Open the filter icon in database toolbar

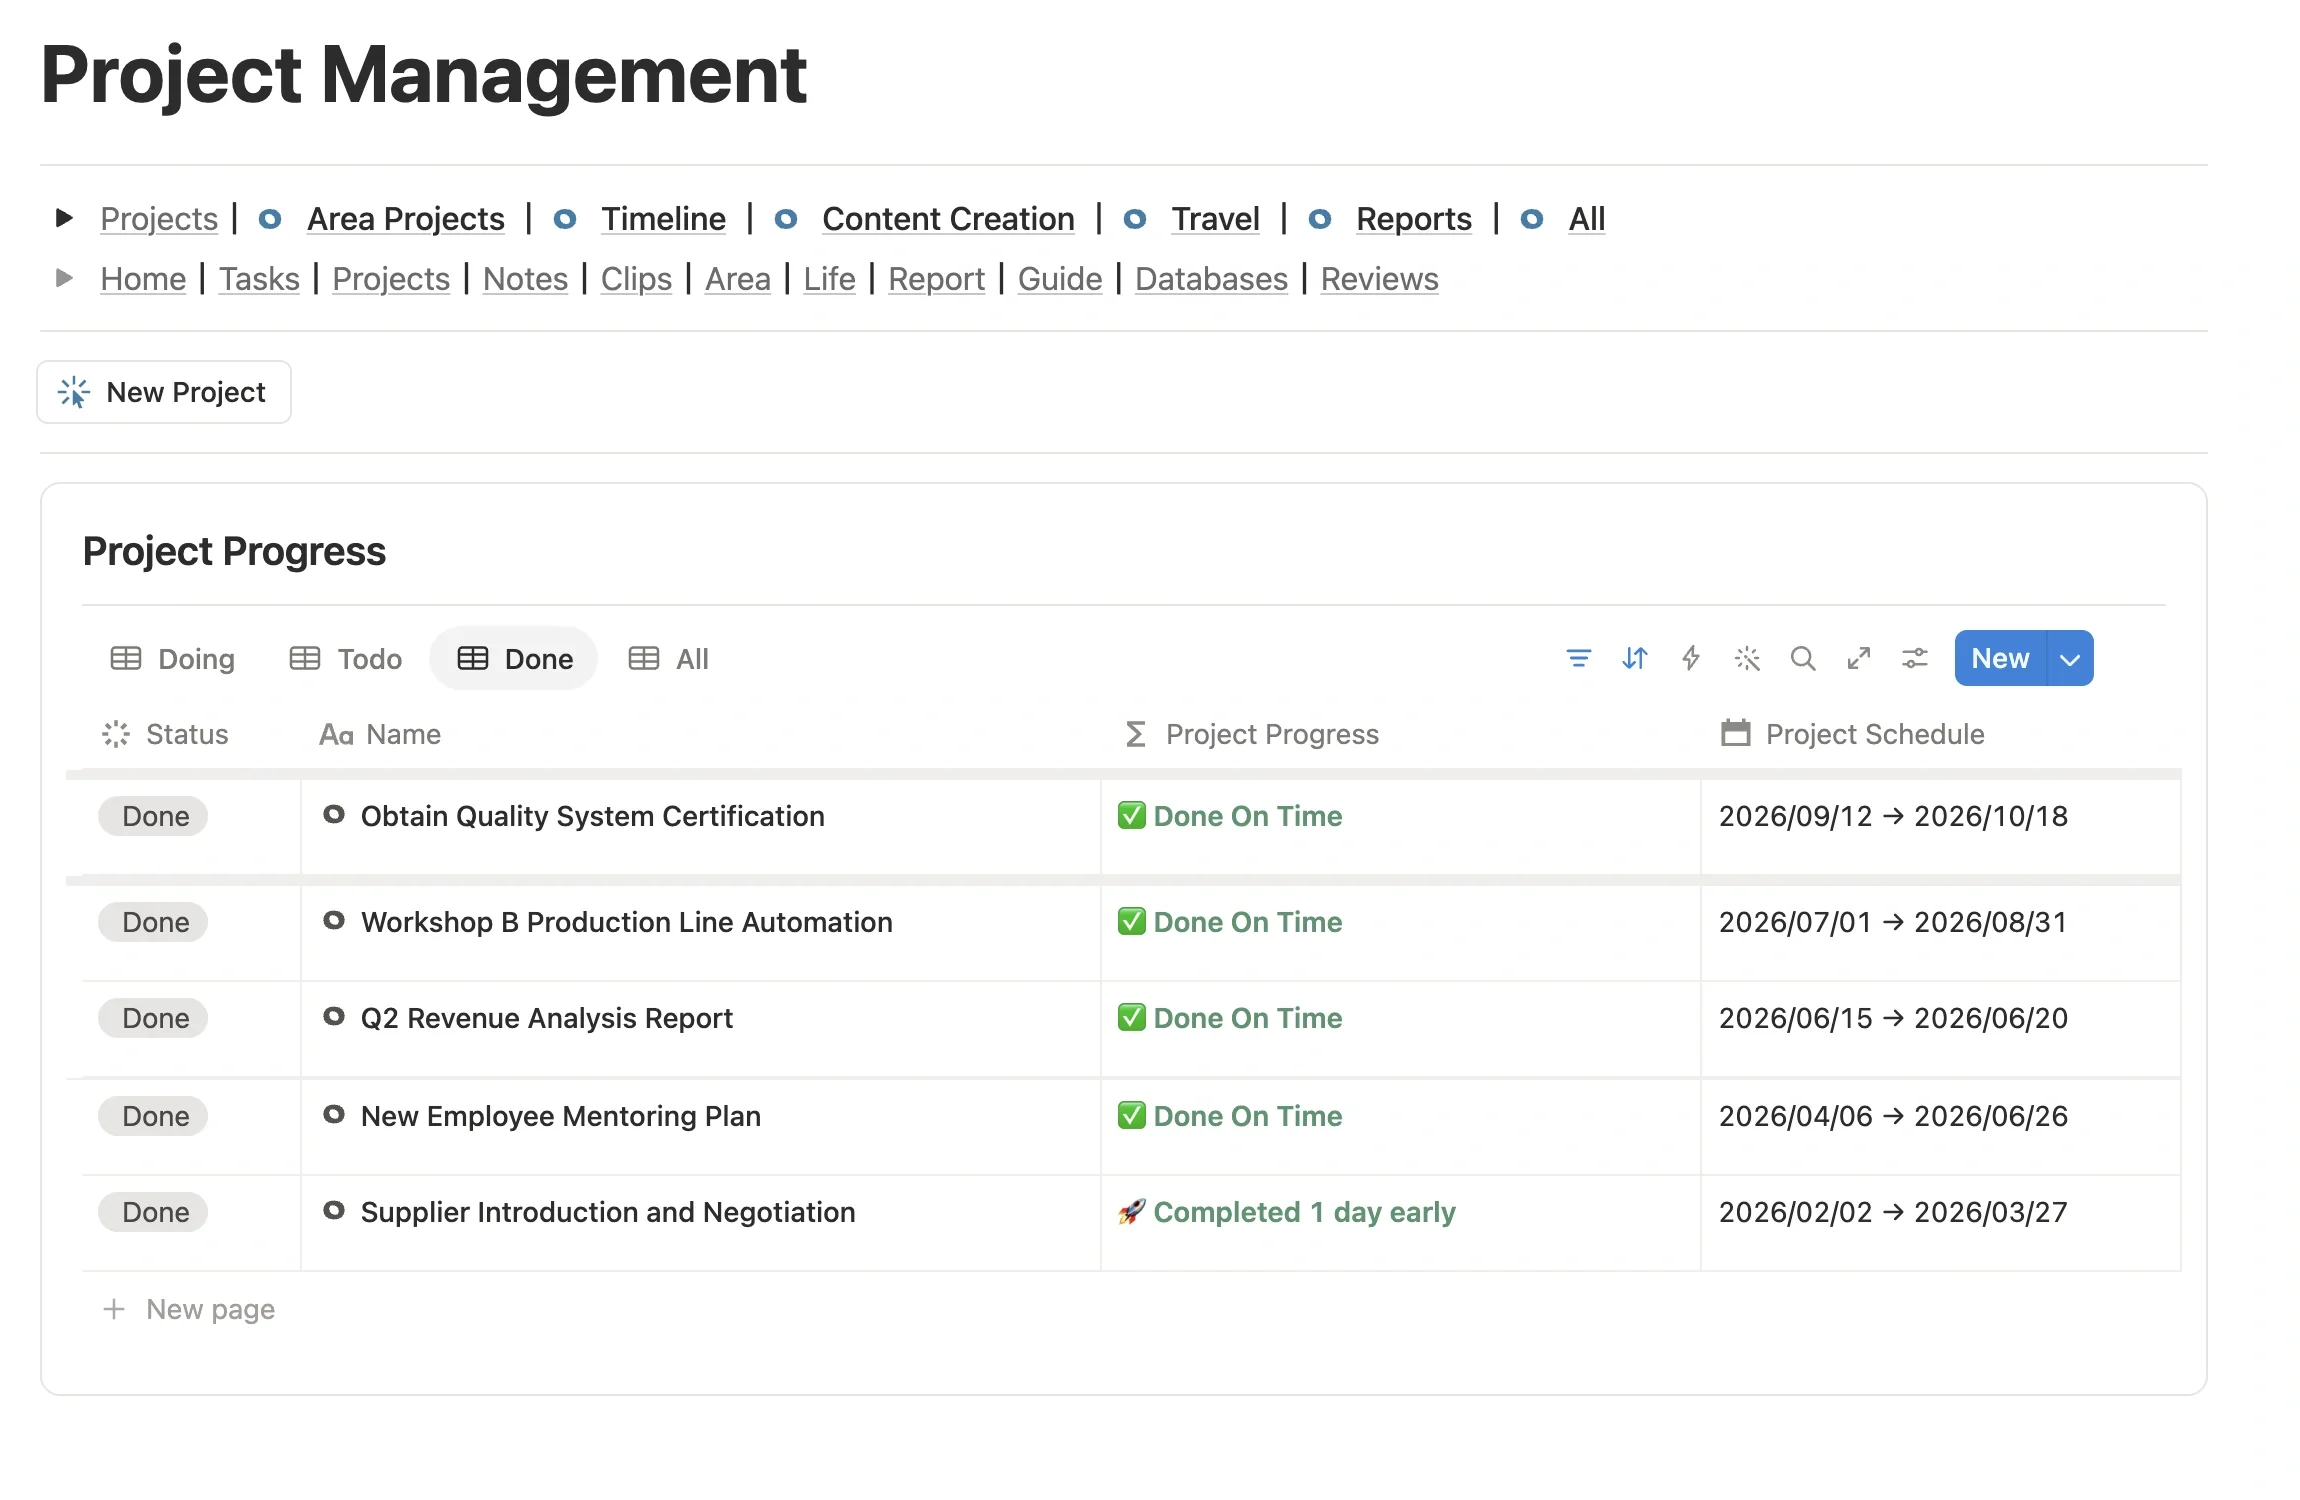[x=1578, y=658]
